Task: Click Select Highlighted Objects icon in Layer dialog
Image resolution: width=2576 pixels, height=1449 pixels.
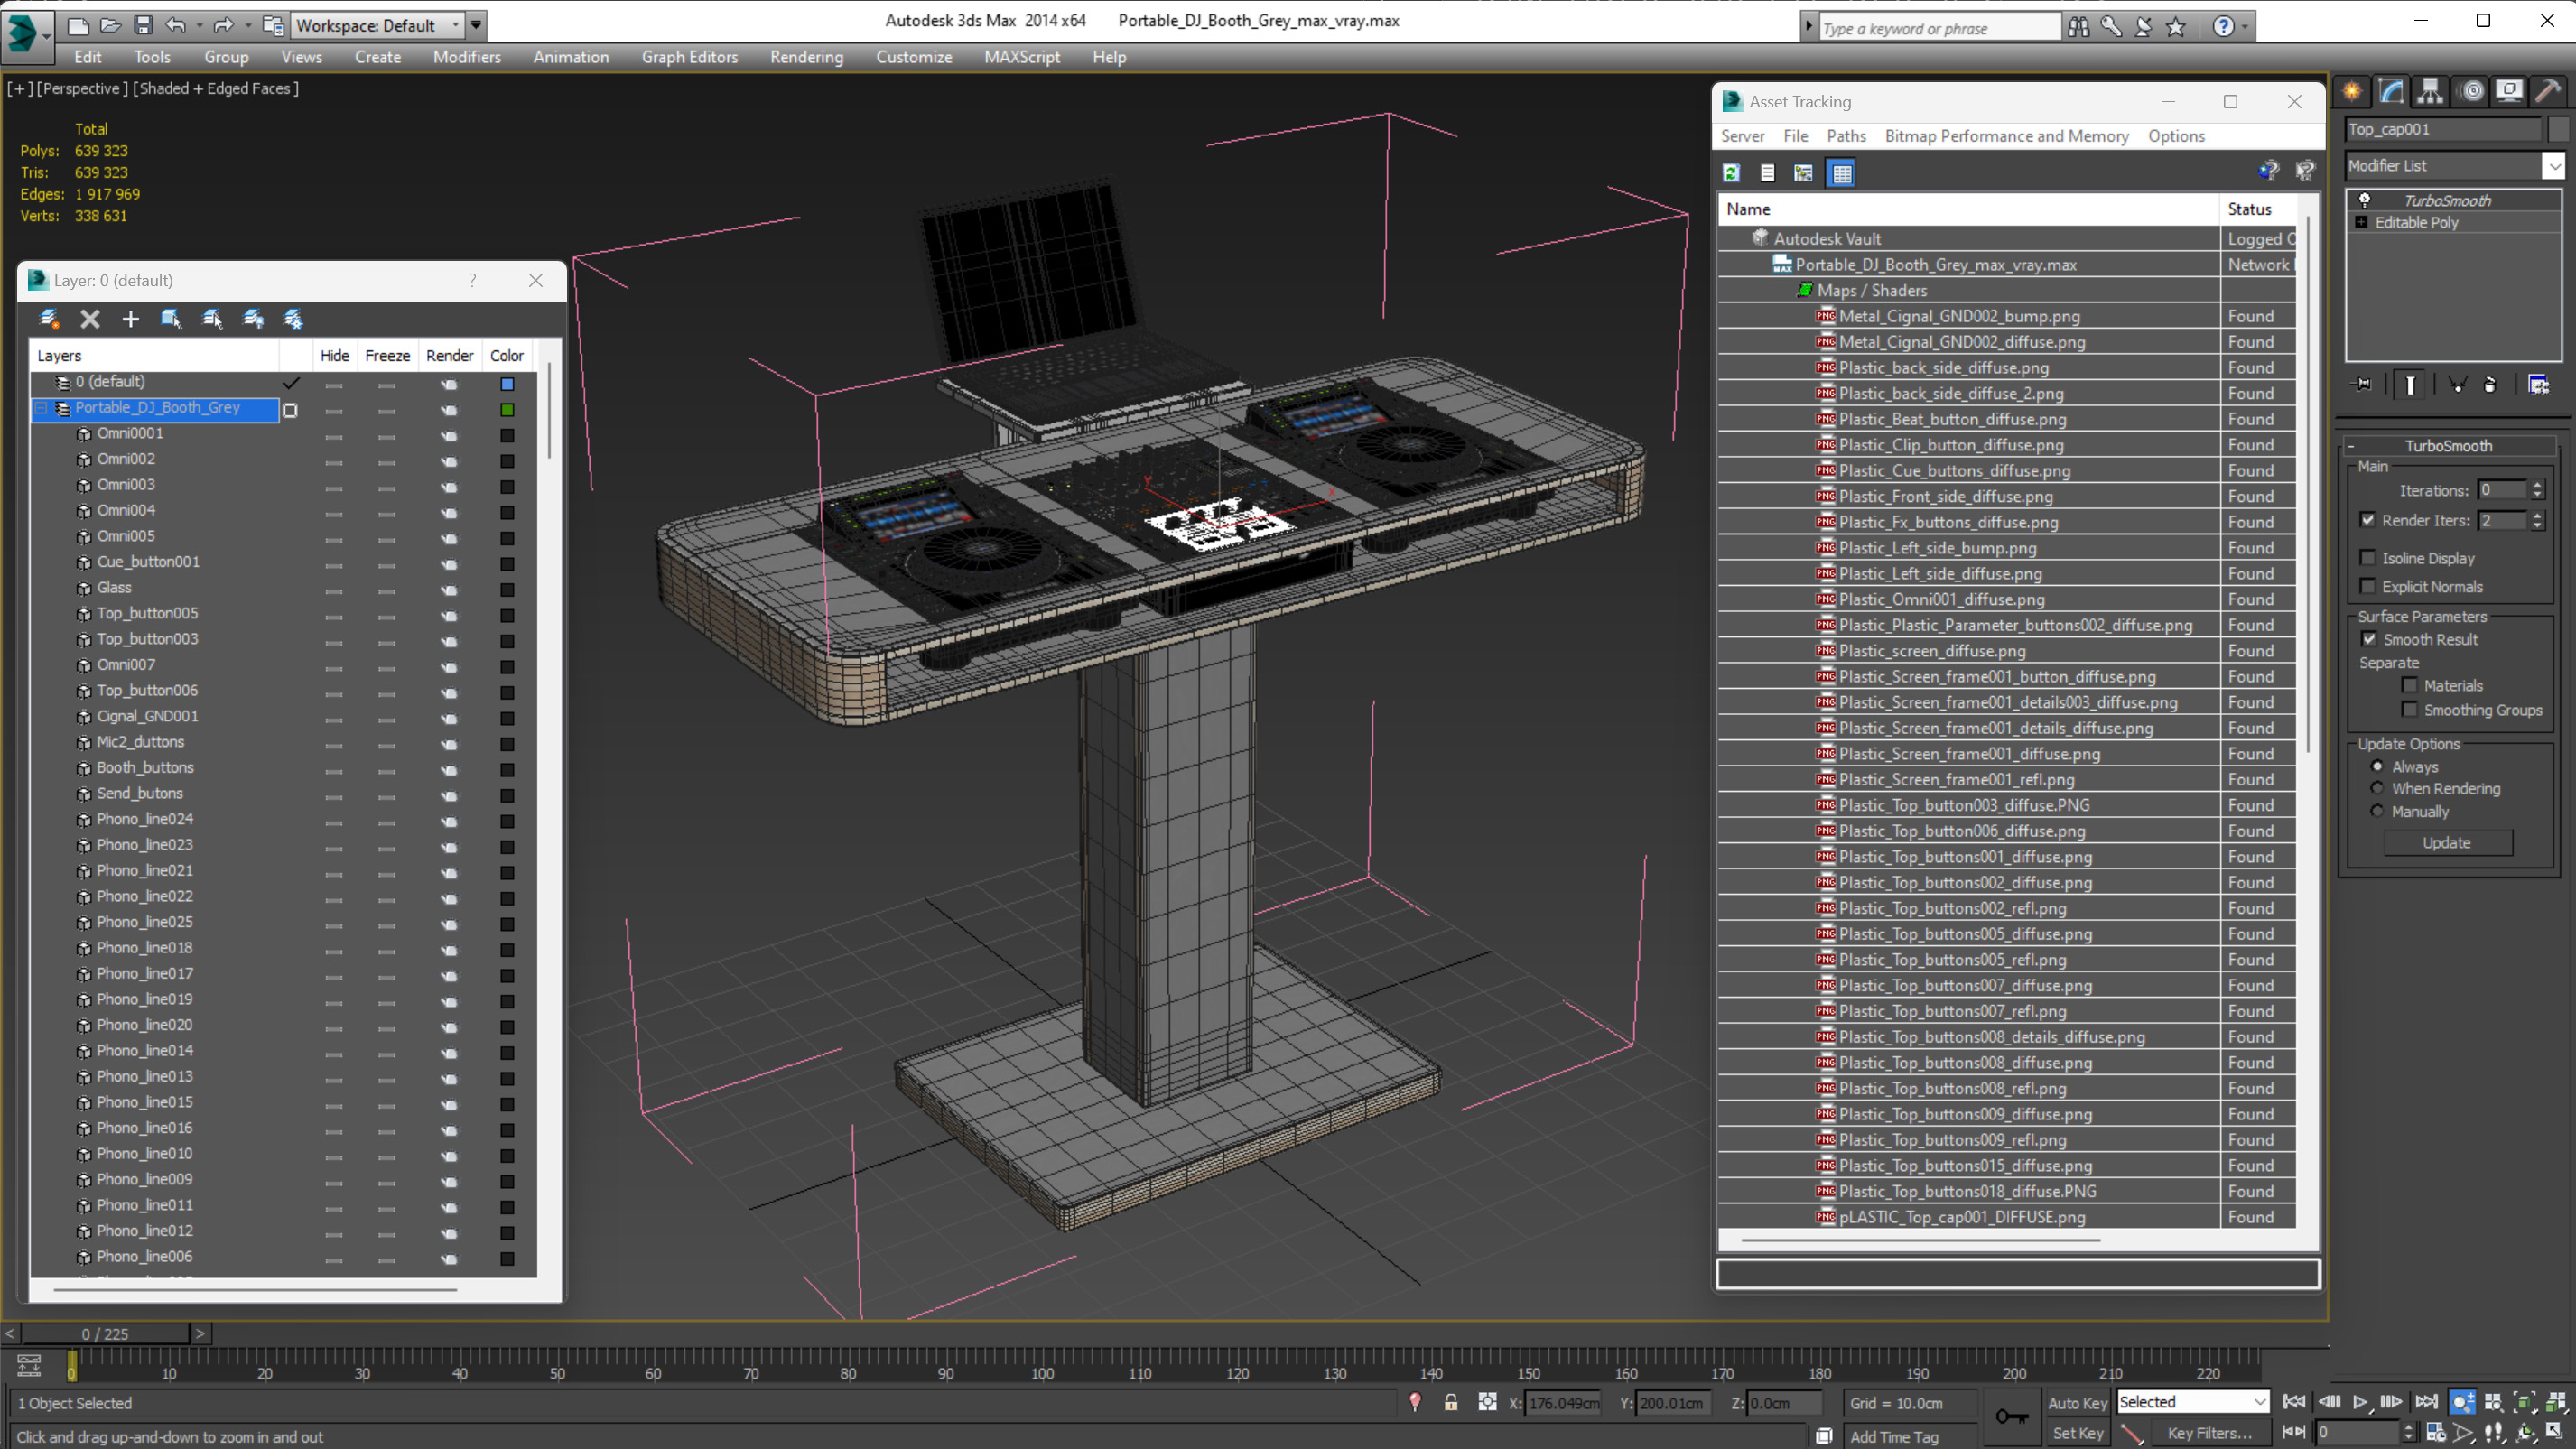Action: pos(171,319)
